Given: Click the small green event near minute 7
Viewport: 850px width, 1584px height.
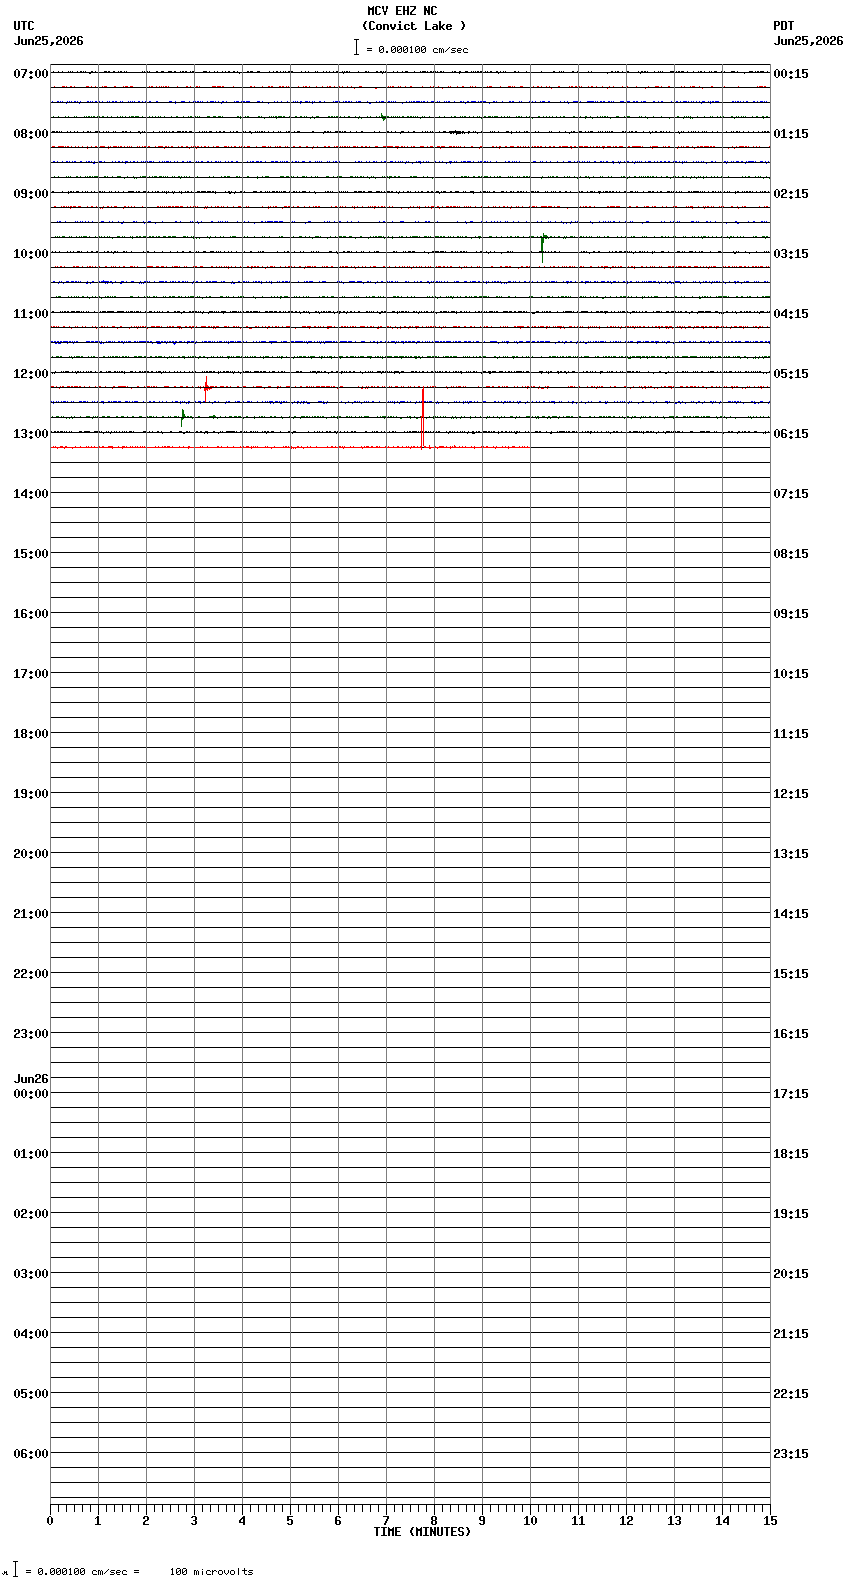Looking at the screenshot, I should 383,118.
